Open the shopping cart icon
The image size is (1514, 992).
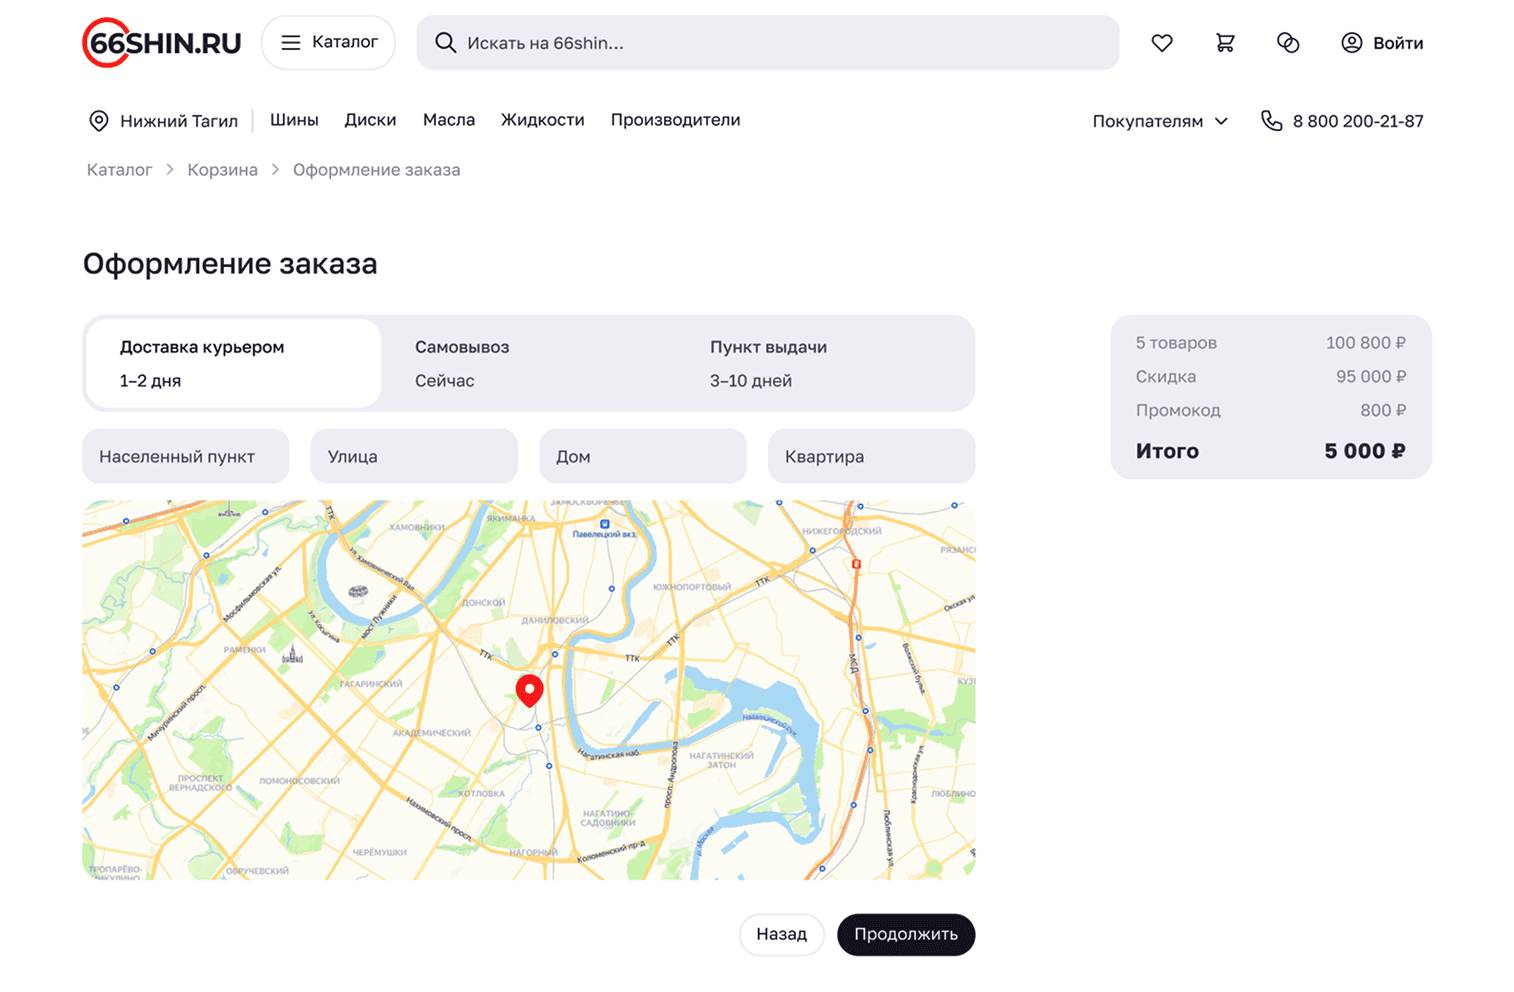1225,43
